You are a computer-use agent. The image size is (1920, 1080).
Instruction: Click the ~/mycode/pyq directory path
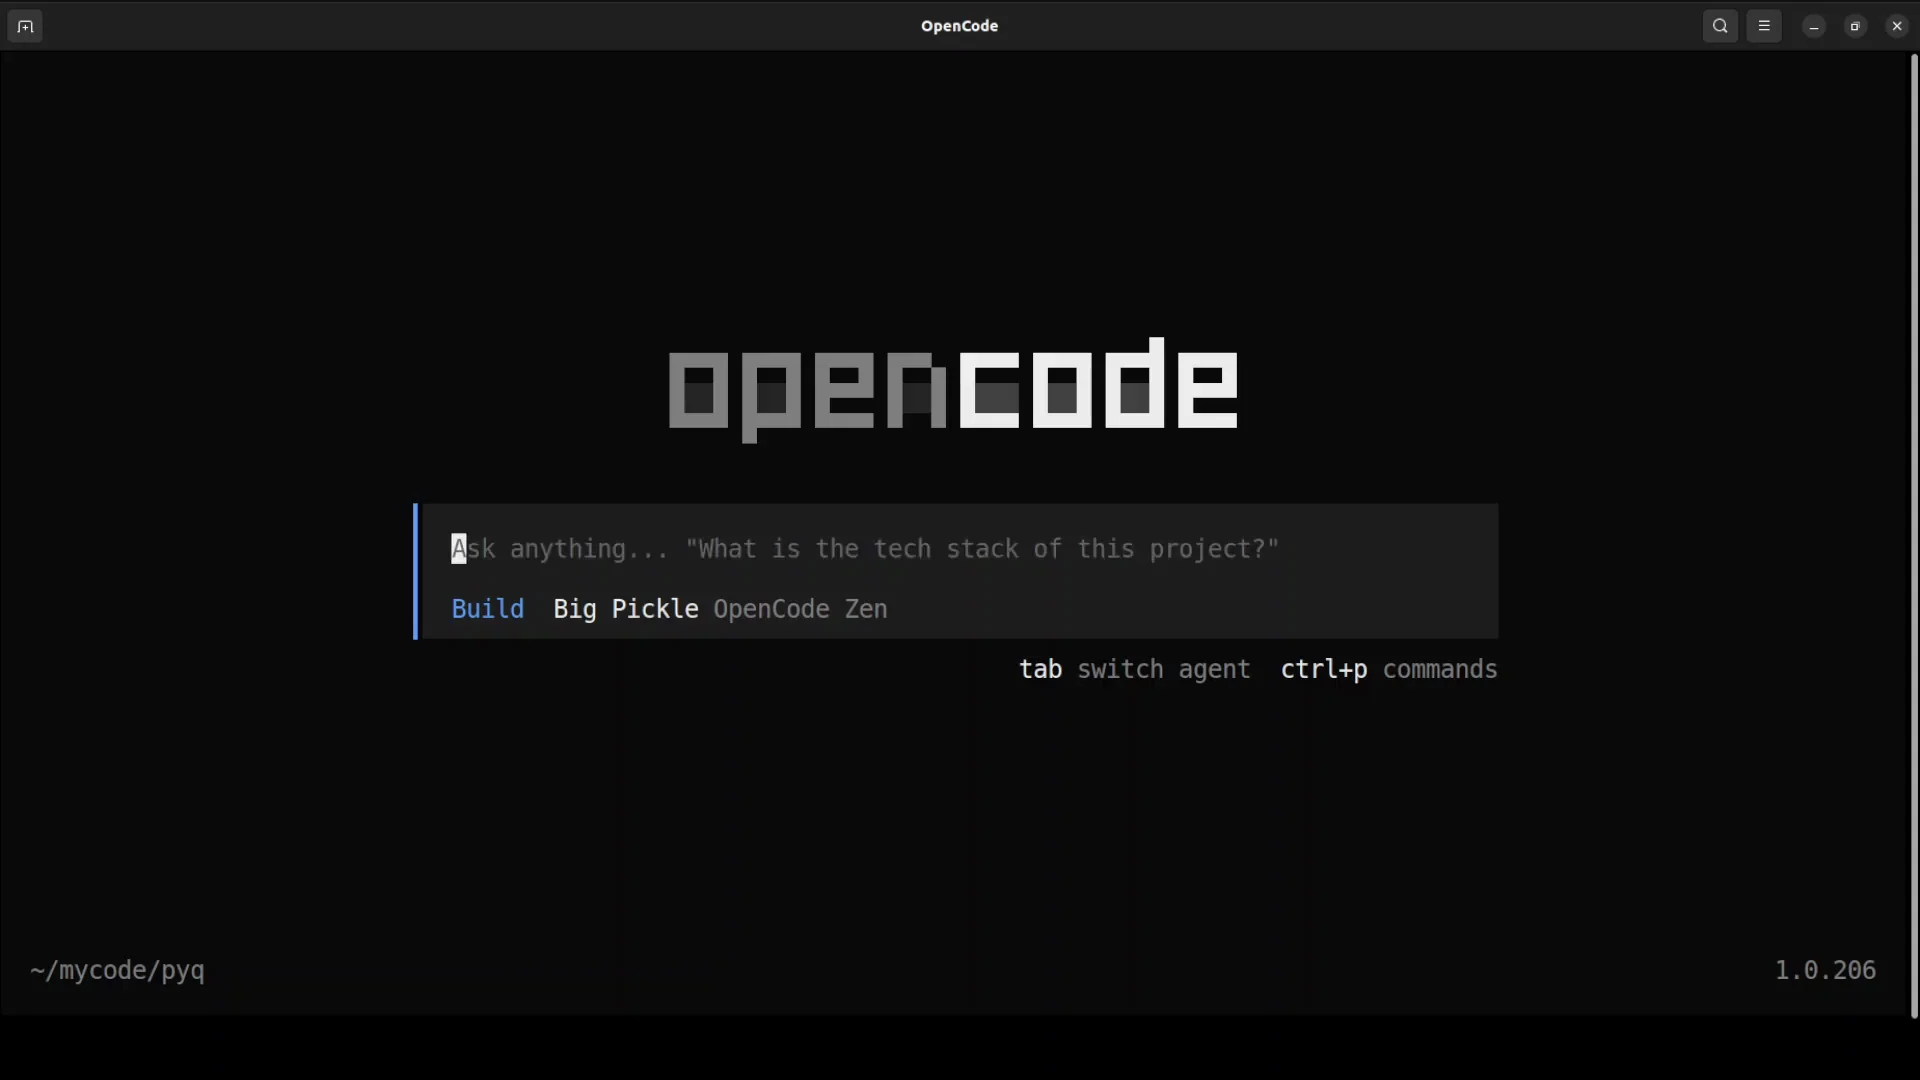click(x=117, y=970)
